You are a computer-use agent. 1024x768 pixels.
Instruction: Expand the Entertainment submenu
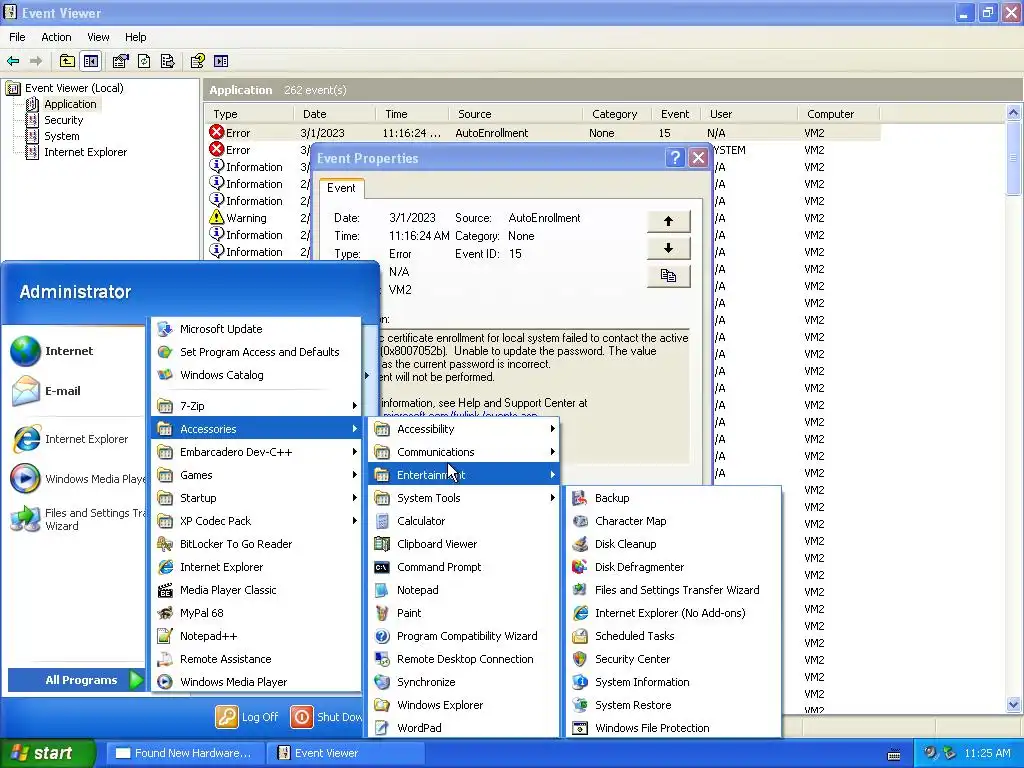[x=464, y=475]
